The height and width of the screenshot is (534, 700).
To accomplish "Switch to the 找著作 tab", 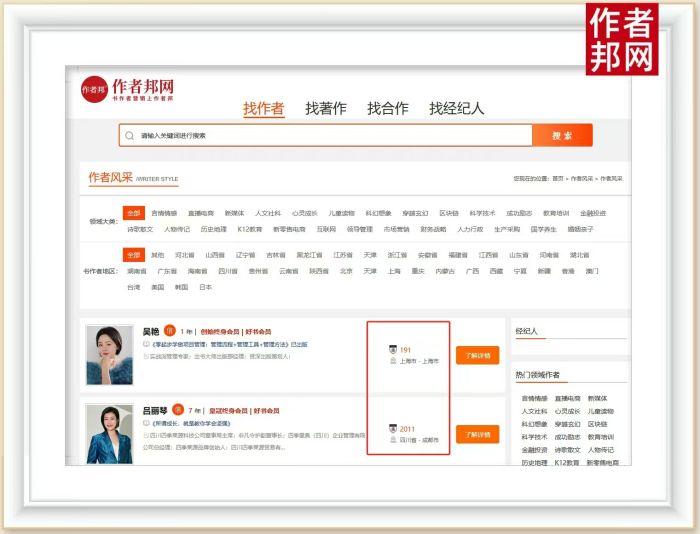I will 326,108.
